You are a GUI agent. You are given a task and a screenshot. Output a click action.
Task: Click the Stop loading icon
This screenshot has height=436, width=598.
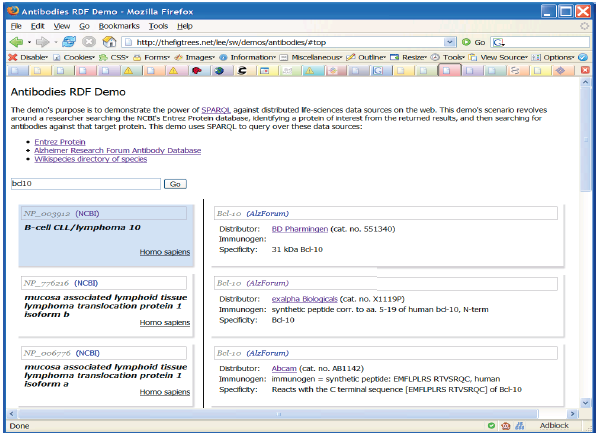pos(89,42)
